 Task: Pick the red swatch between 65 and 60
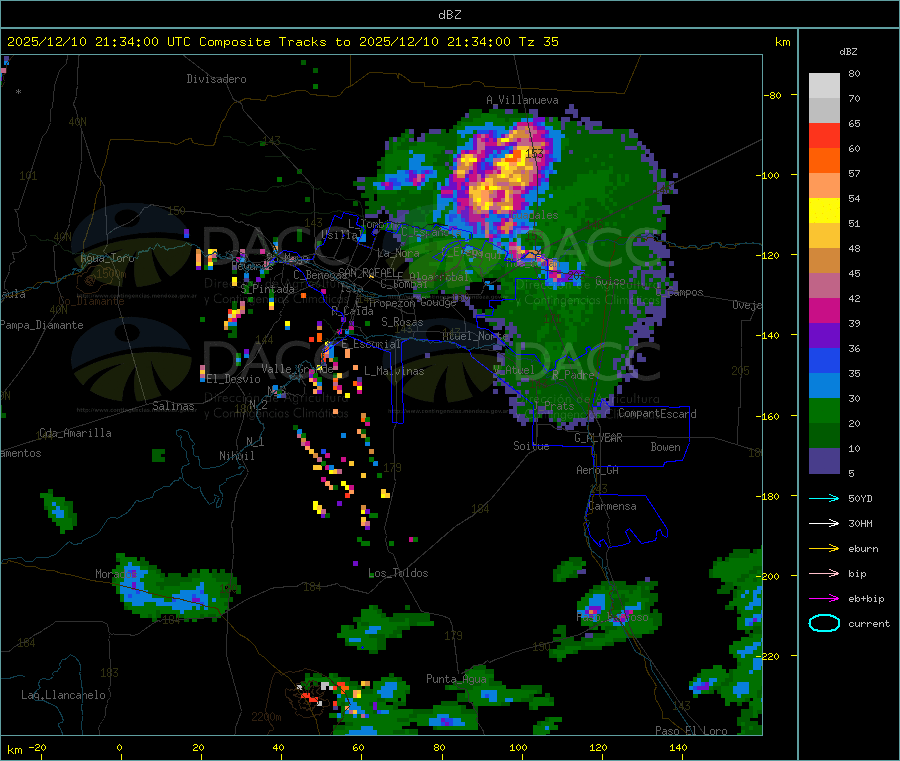point(824,135)
